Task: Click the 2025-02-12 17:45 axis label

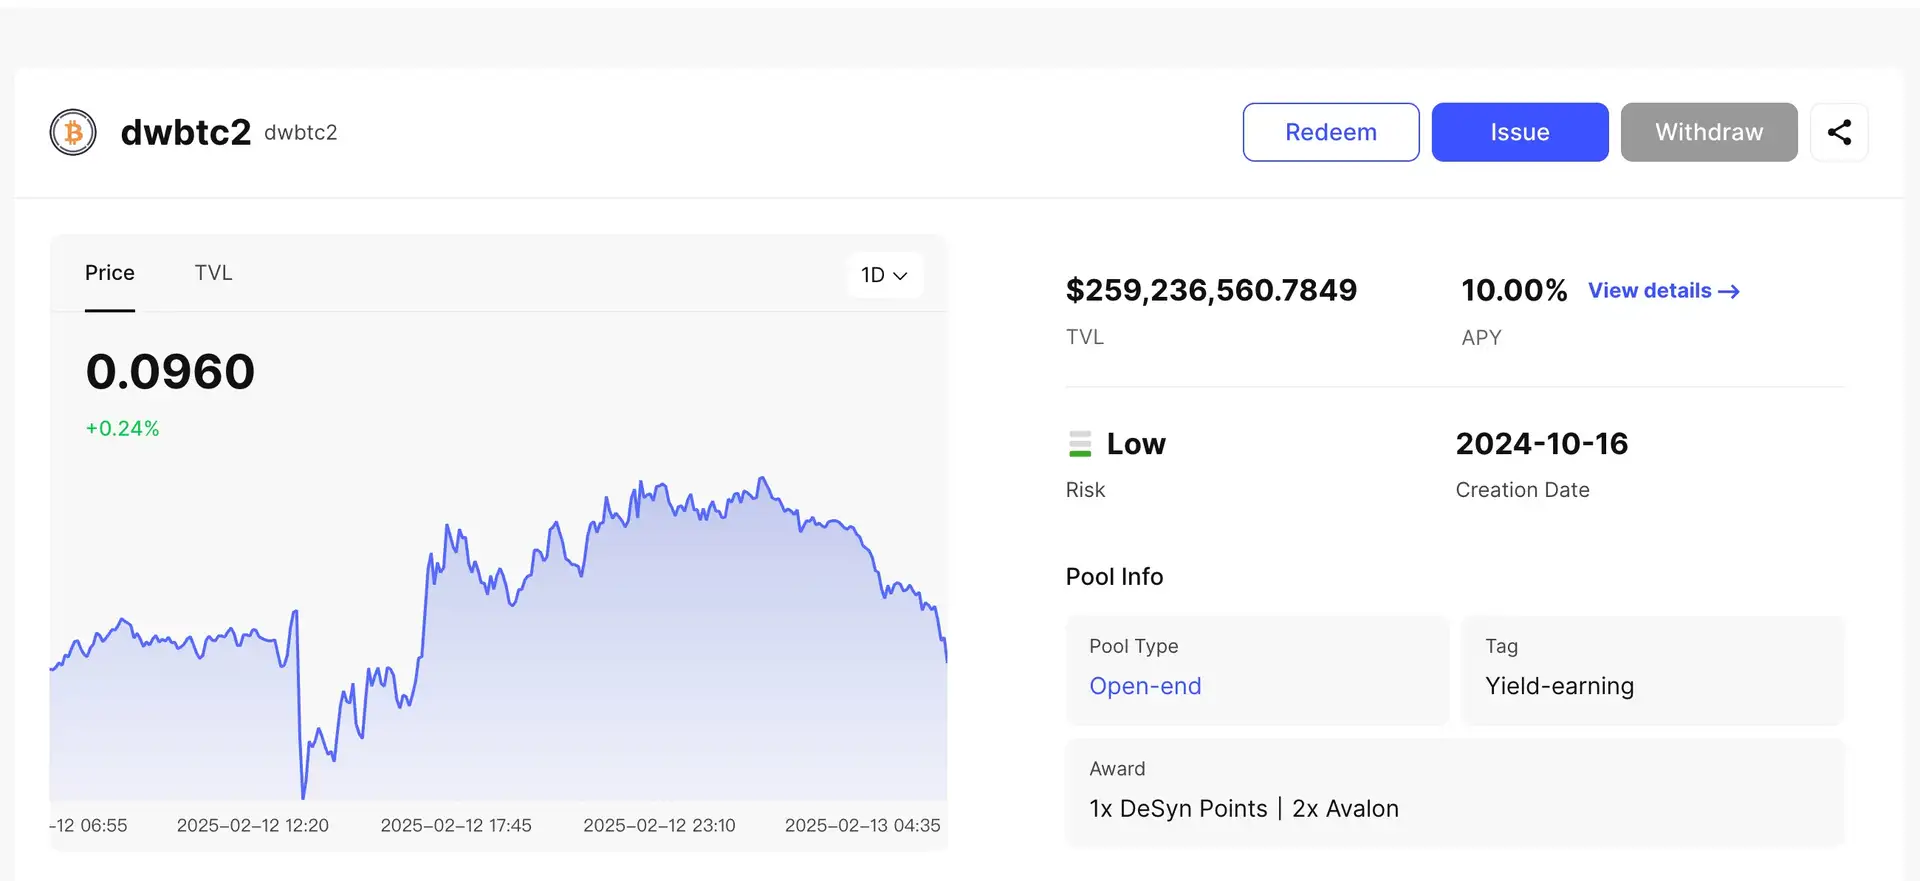Action: (456, 825)
